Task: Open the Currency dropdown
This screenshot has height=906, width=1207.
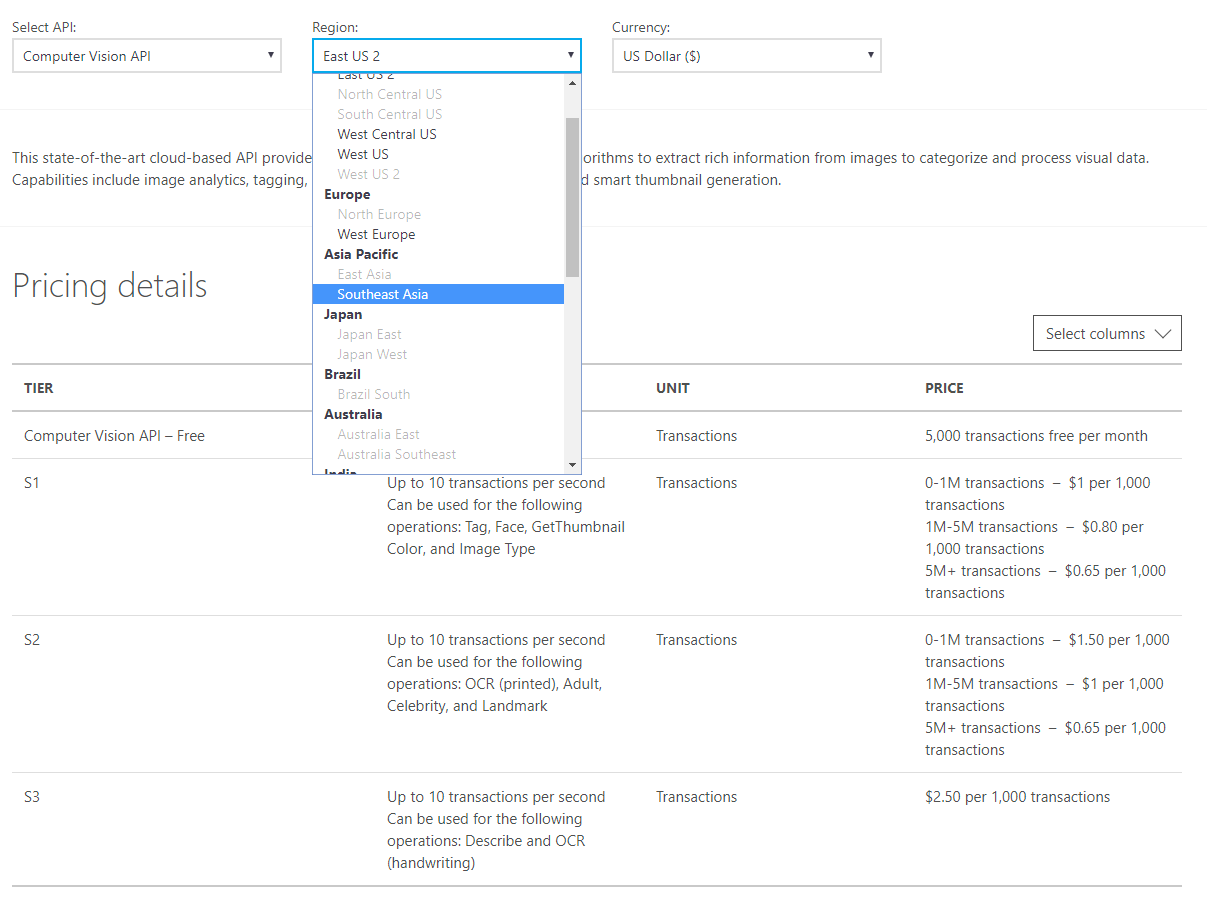Action: (746, 56)
